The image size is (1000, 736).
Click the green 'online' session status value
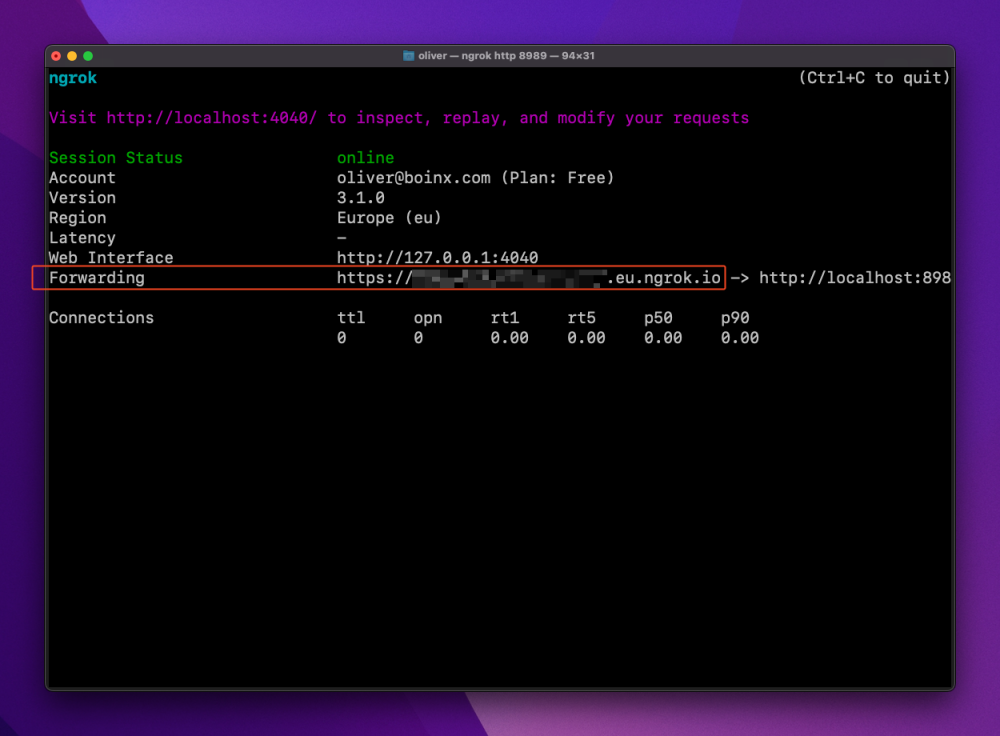click(x=365, y=158)
